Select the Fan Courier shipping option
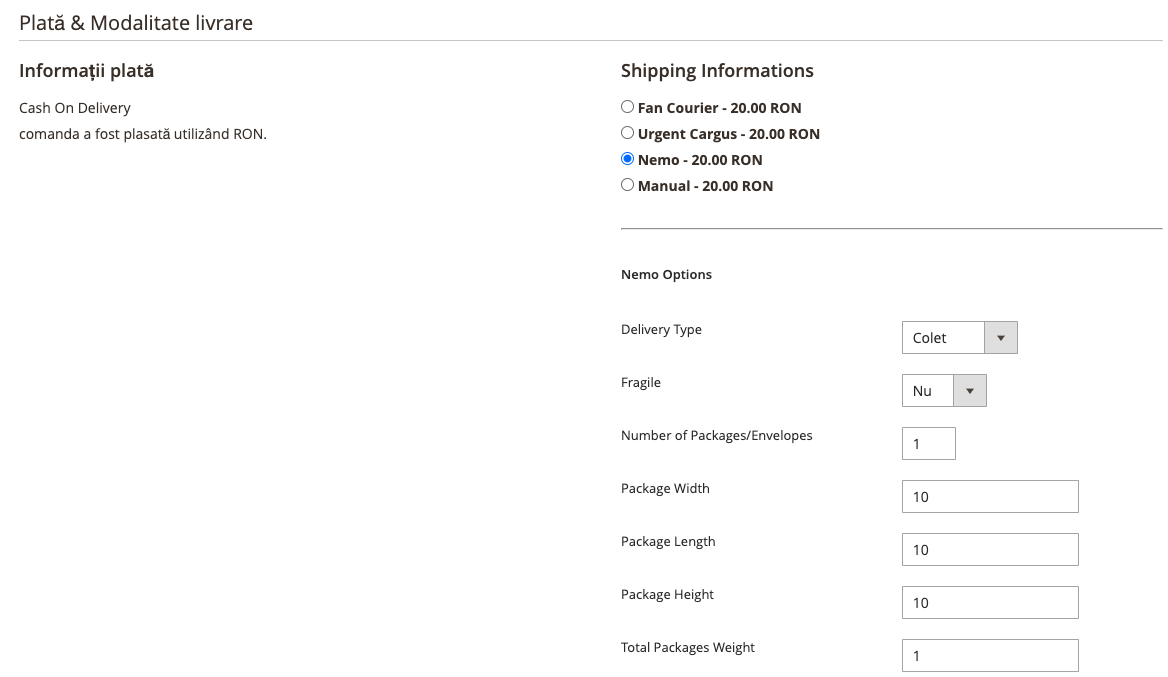 coord(627,107)
